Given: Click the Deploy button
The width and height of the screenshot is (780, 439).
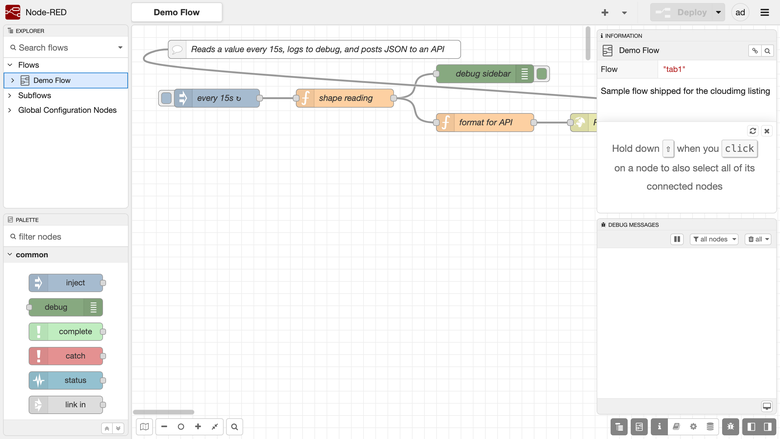Looking at the screenshot, I should pyautogui.click(x=682, y=12).
